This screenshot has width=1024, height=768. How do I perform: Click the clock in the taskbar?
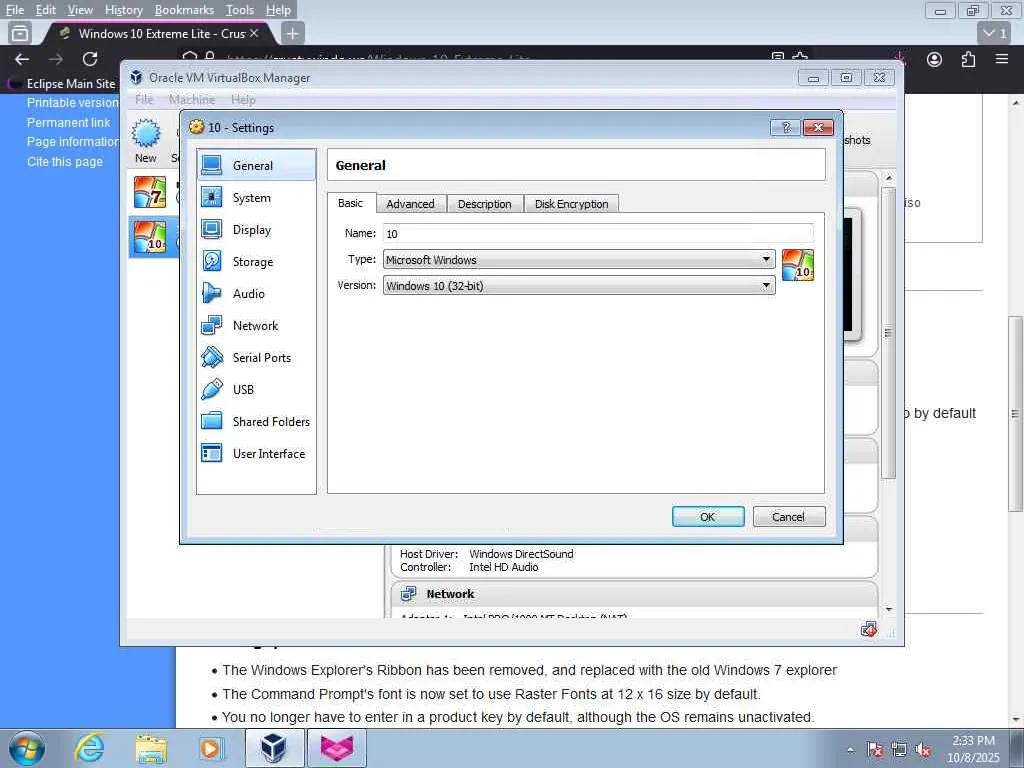click(x=973, y=749)
